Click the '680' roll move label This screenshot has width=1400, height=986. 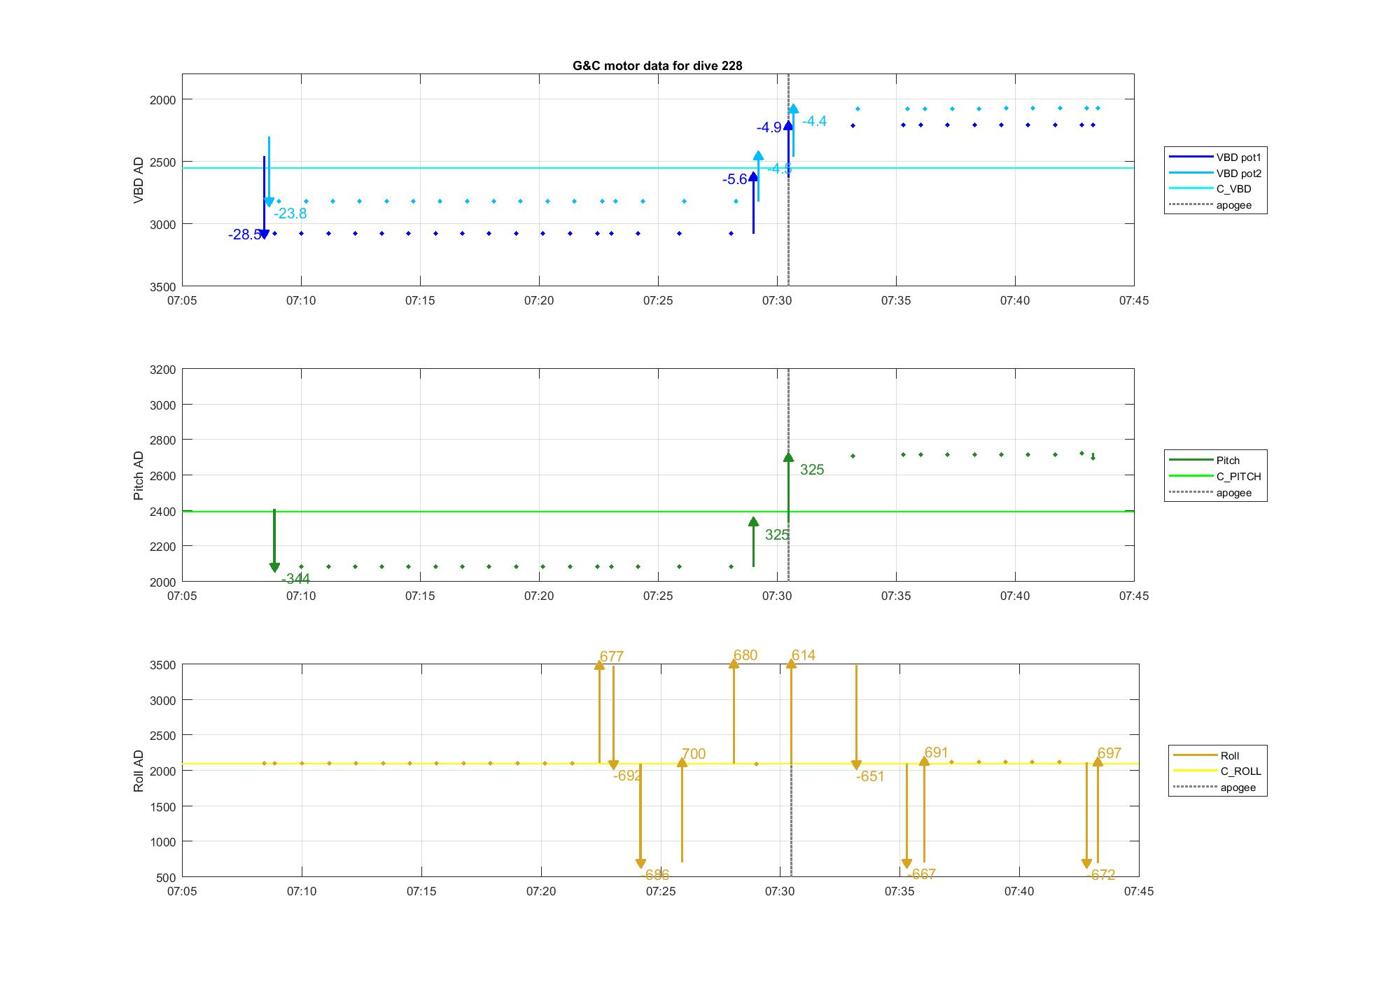(x=745, y=656)
